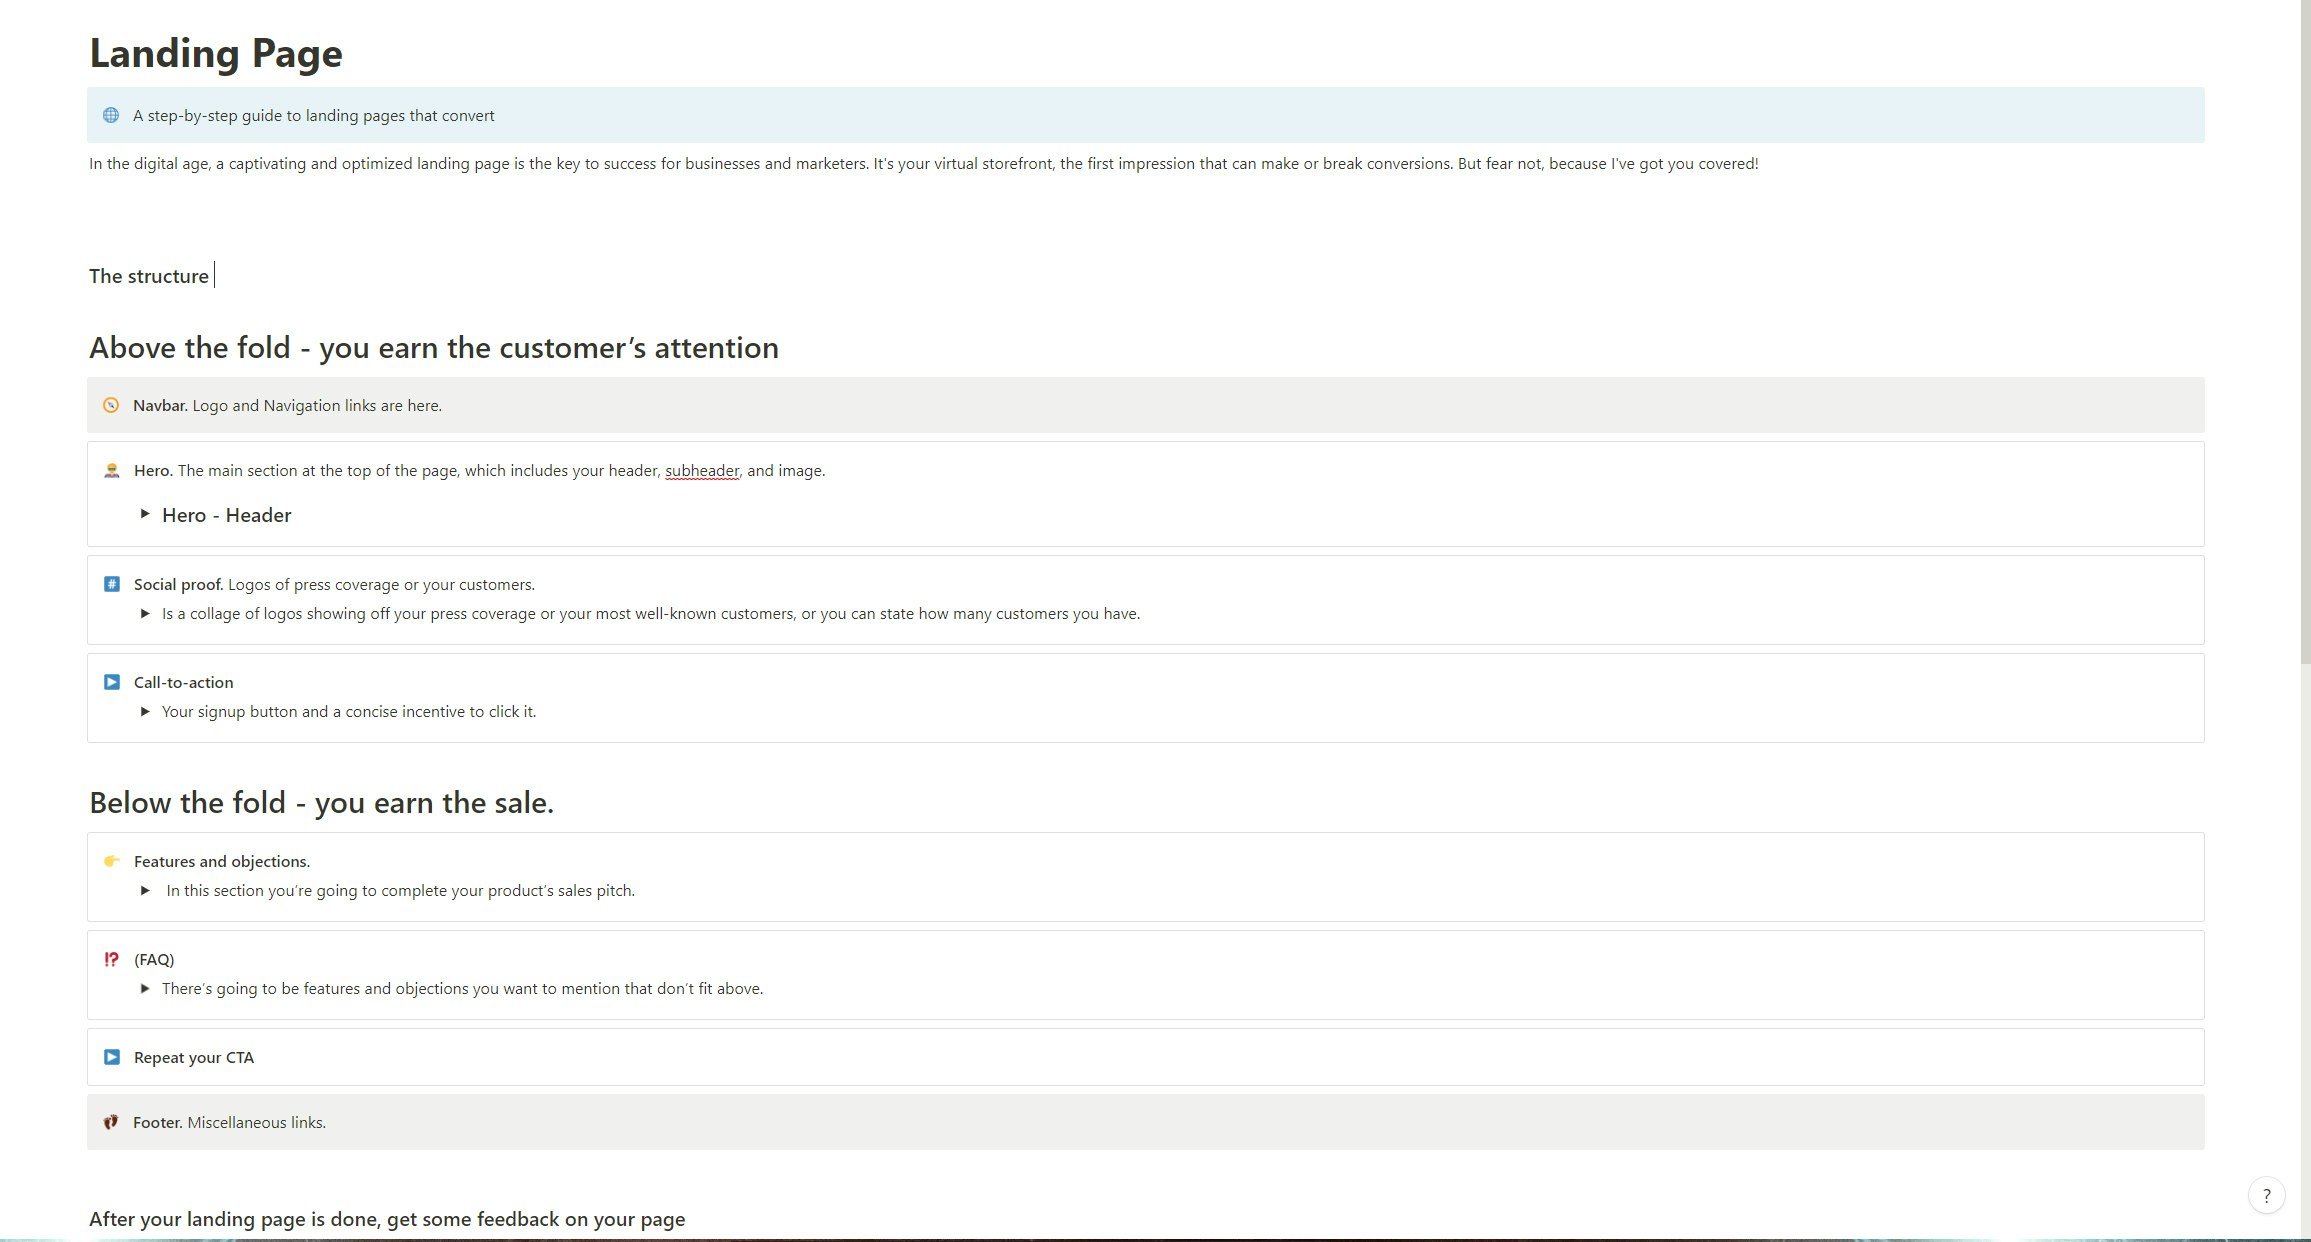Expand the FAQ toggle about features and objections

[145, 988]
